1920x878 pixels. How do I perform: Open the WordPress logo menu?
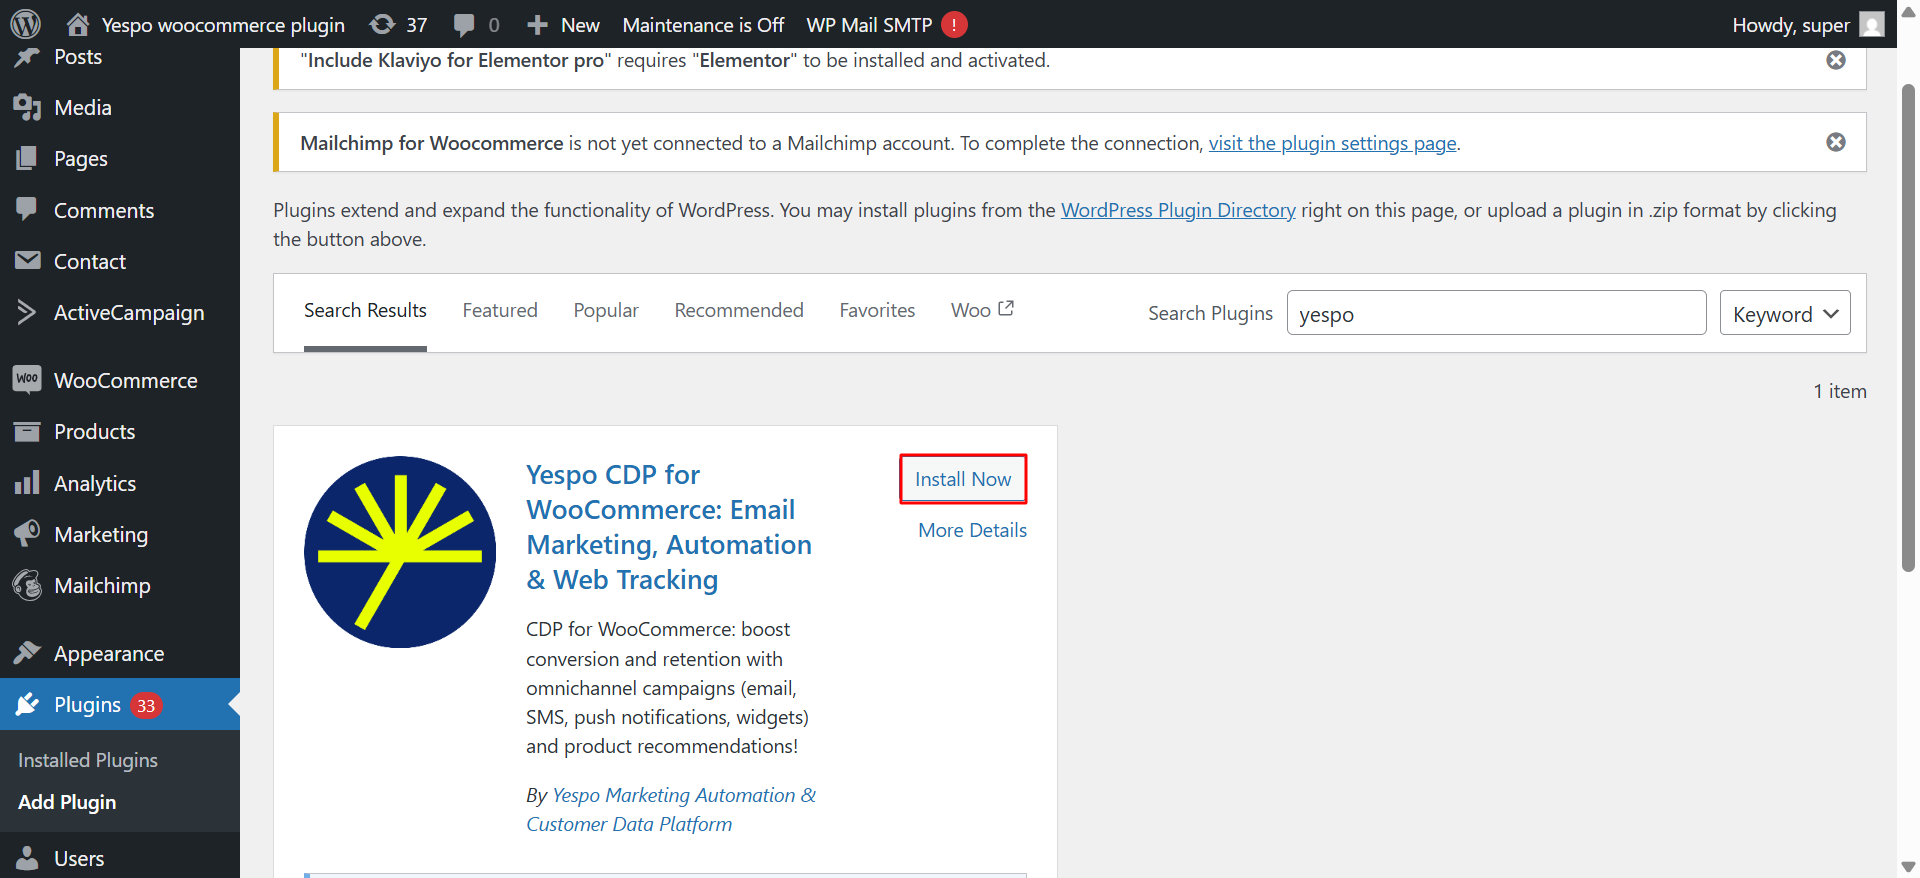(x=25, y=24)
